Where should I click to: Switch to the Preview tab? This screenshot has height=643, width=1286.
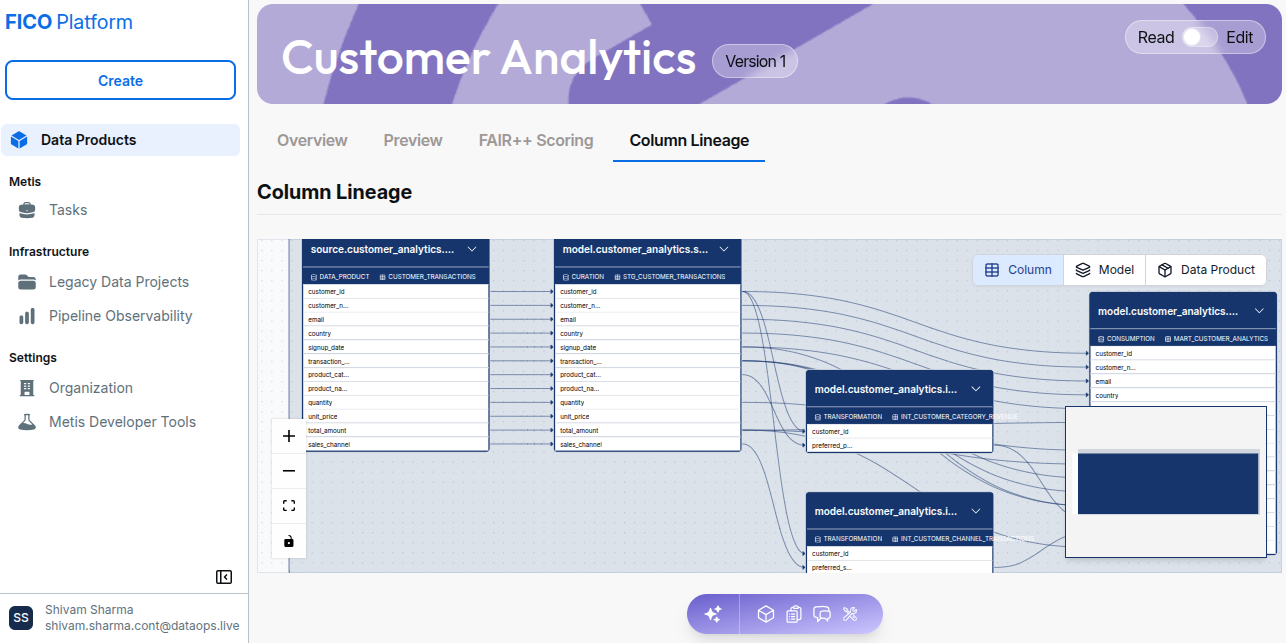tap(413, 141)
